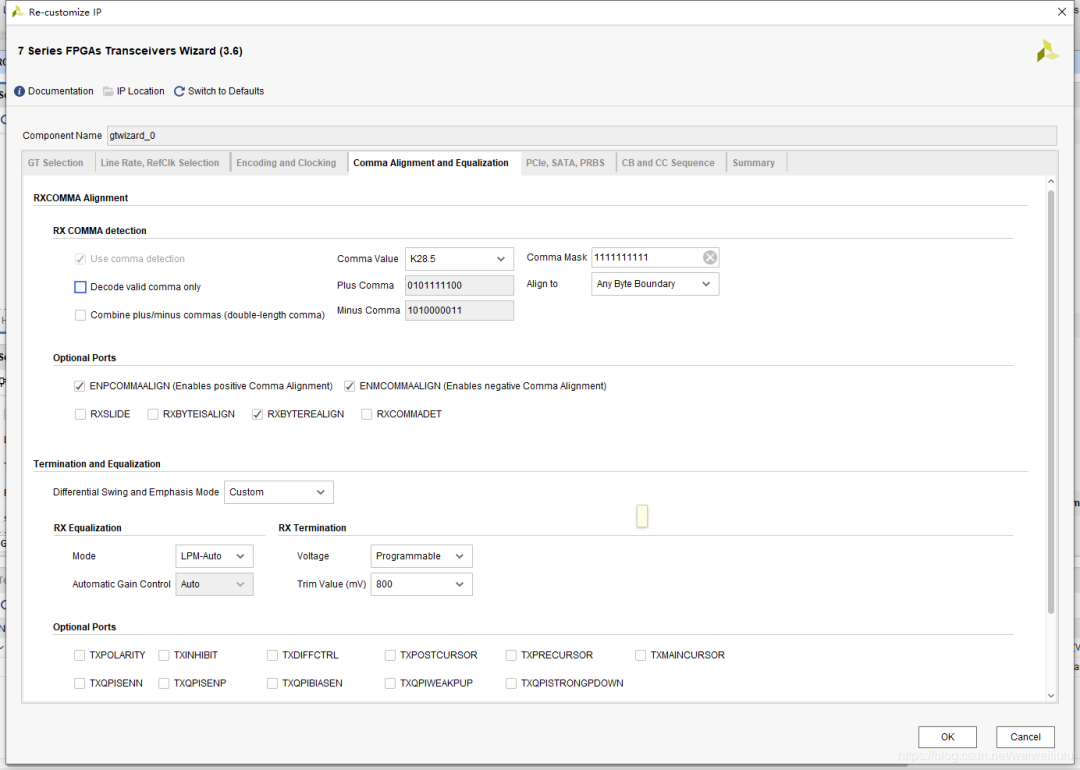Click the scrollbar down arrow

(x=1051, y=696)
